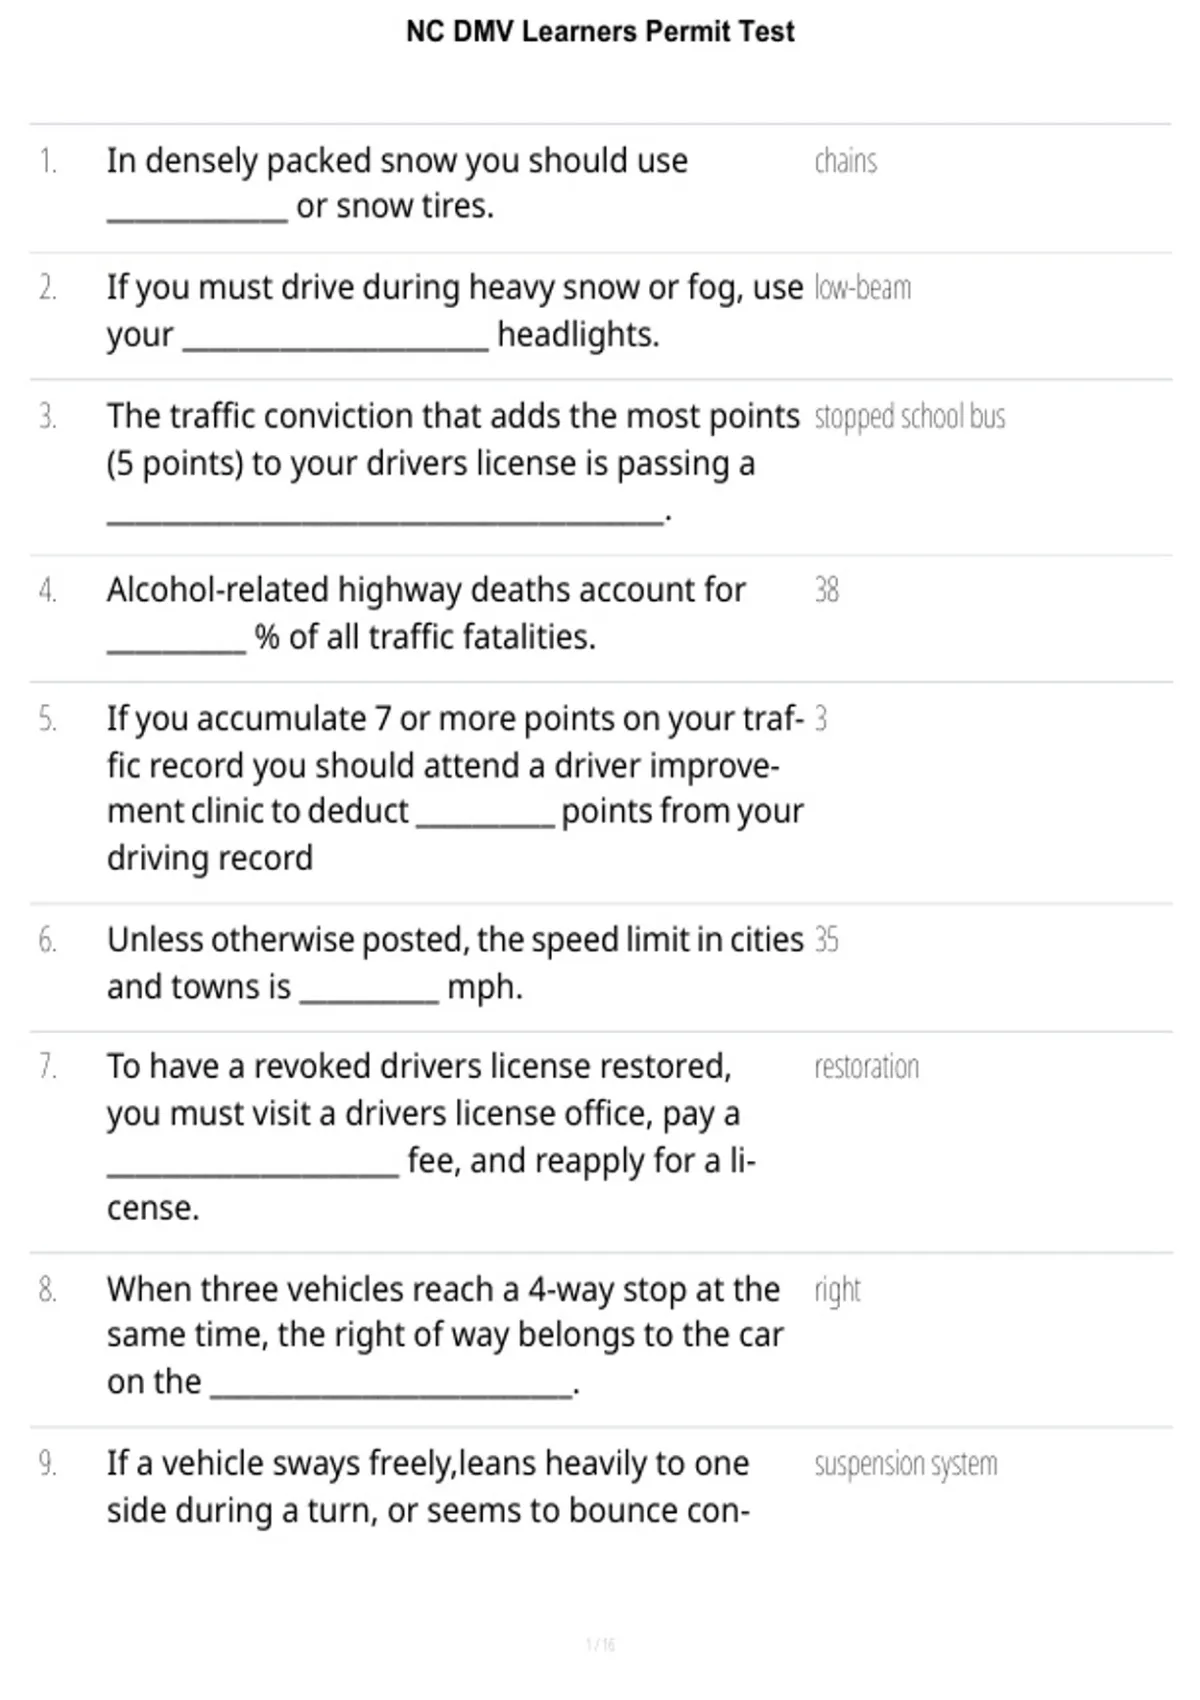The height and width of the screenshot is (1700, 1200).
Task: Click the 'stopped school bus' answer
Action: click(909, 416)
